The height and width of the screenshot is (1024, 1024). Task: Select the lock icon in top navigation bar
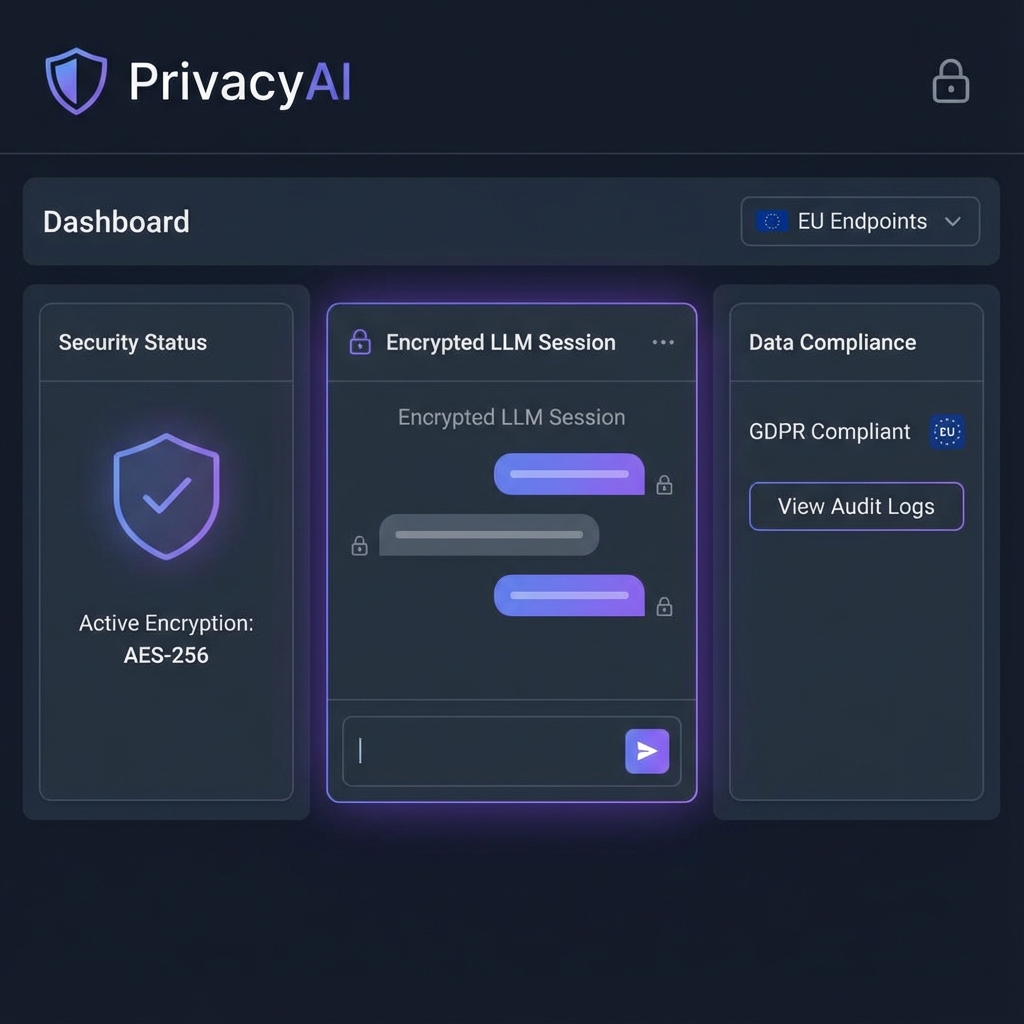(x=949, y=81)
